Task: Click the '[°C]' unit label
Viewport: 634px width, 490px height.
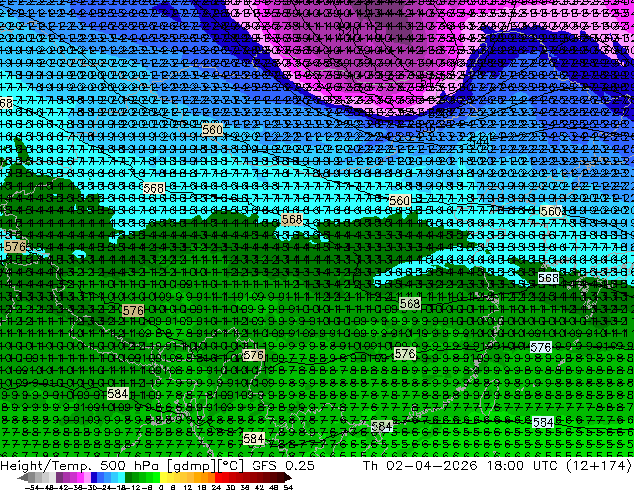Action: pyautogui.click(x=230, y=466)
